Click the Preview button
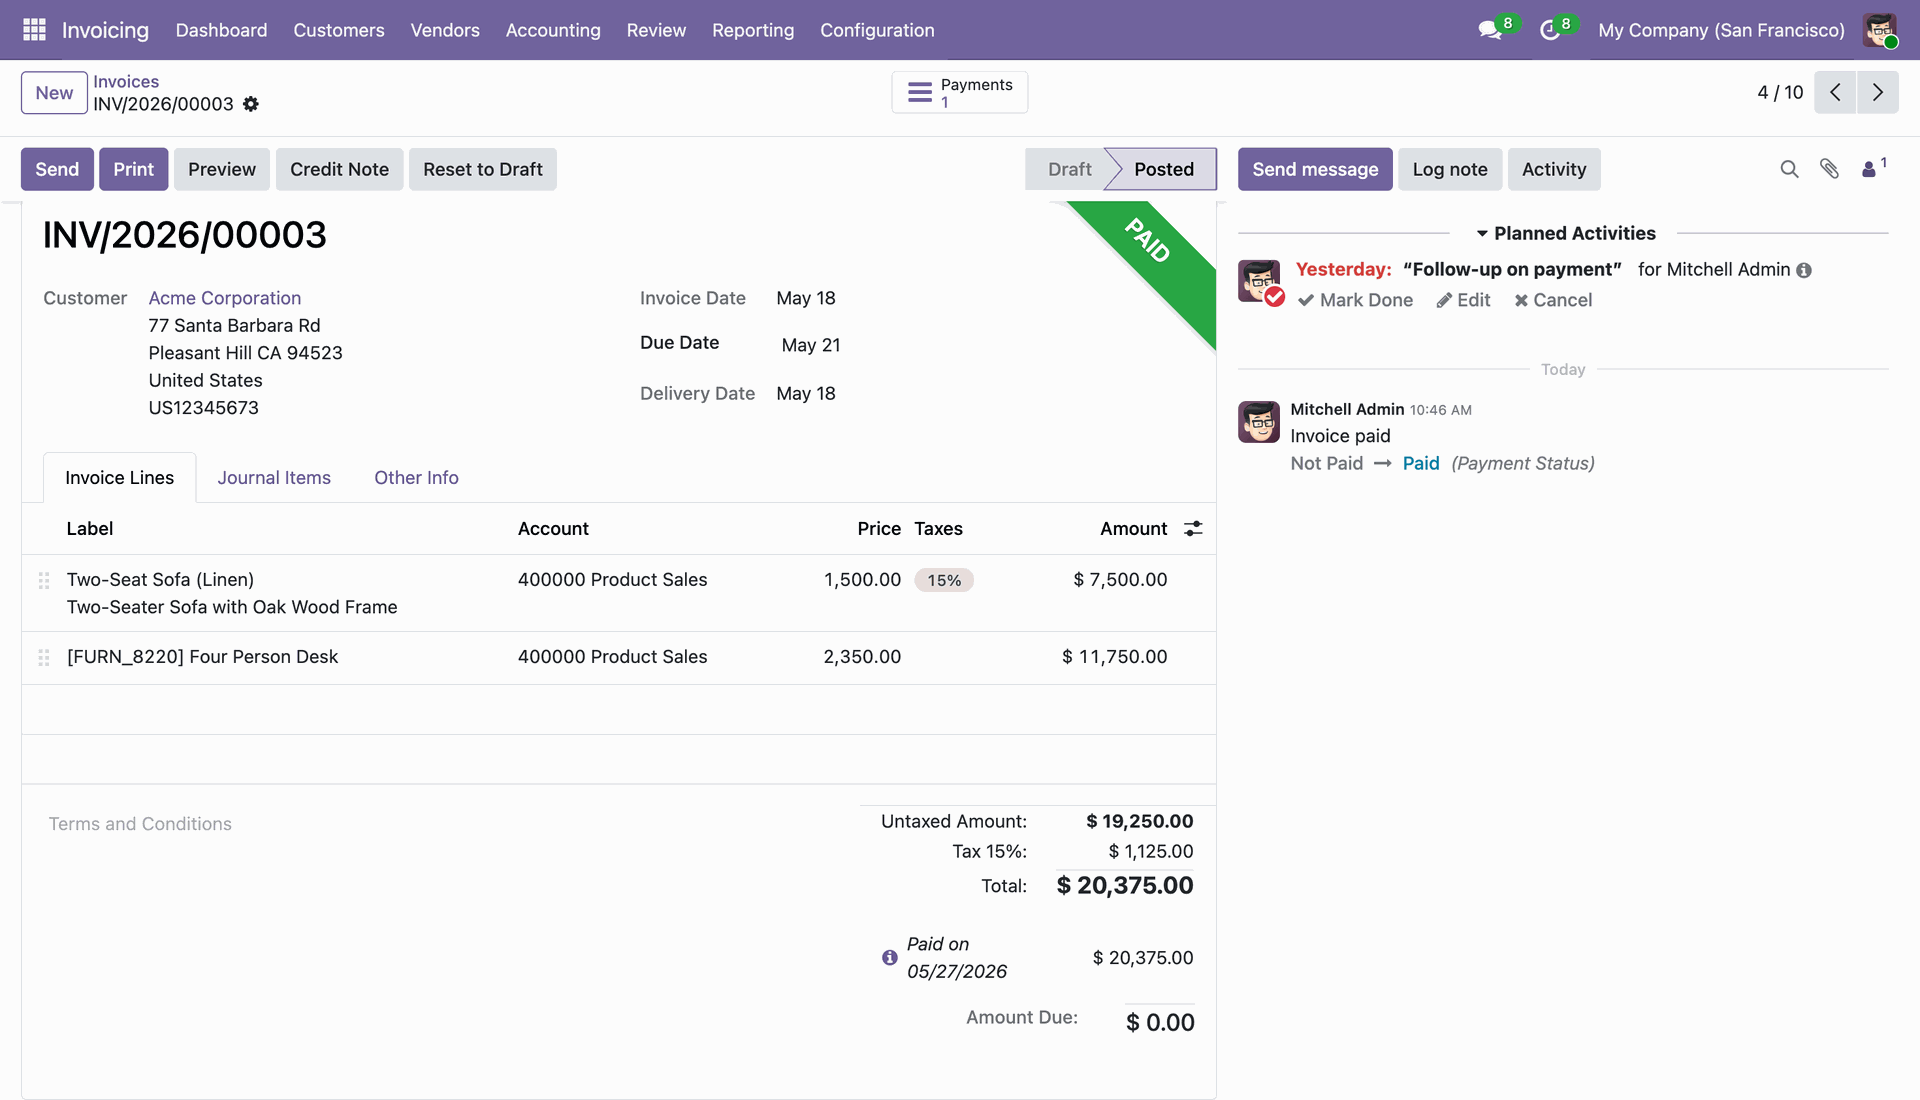1920x1100 pixels. pyautogui.click(x=222, y=169)
